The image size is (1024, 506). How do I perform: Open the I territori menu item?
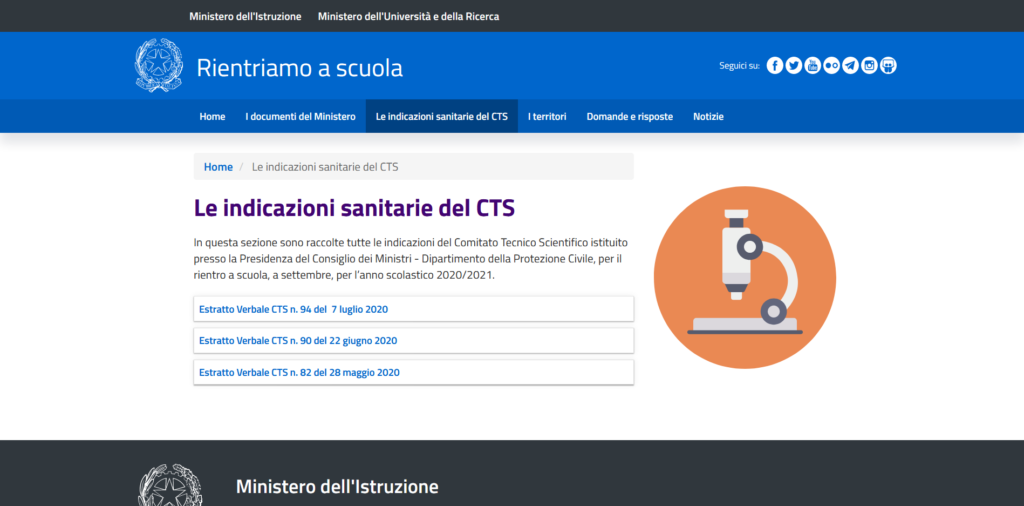click(x=547, y=116)
